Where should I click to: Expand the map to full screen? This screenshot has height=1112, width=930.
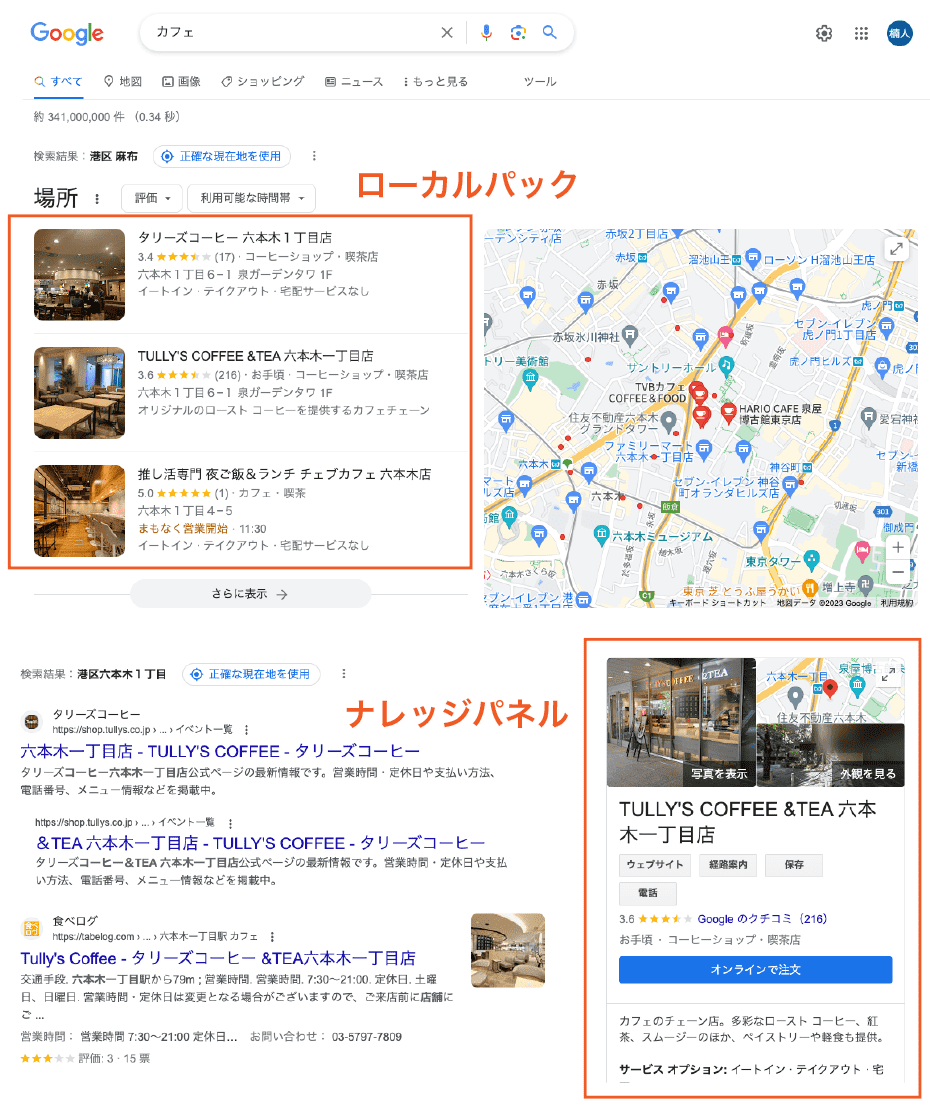click(897, 249)
